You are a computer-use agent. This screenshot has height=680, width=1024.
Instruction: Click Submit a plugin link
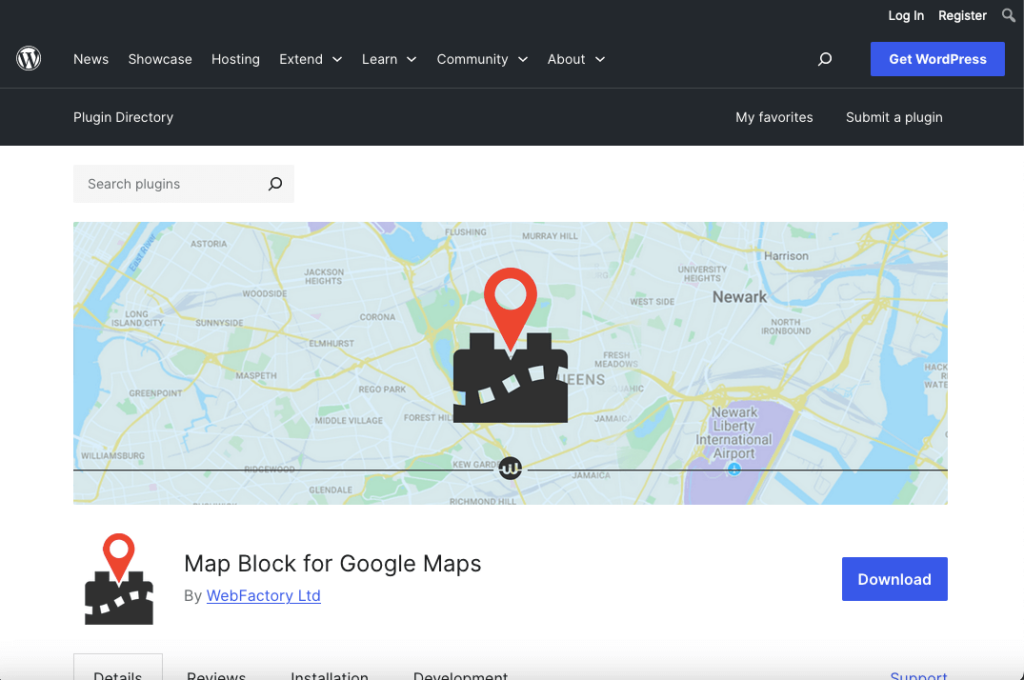tap(894, 118)
